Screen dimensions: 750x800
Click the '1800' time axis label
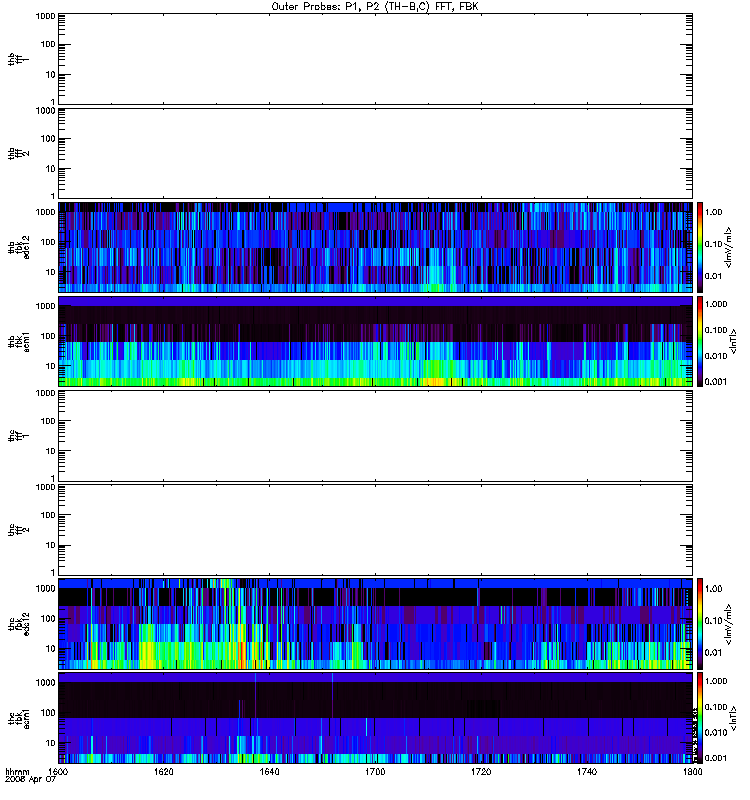point(692,771)
